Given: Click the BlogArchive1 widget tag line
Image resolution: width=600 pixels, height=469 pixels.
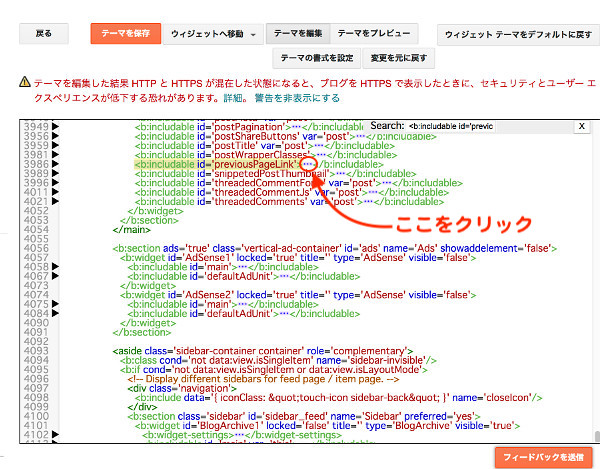Looking at the screenshot, I should point(327,426).
